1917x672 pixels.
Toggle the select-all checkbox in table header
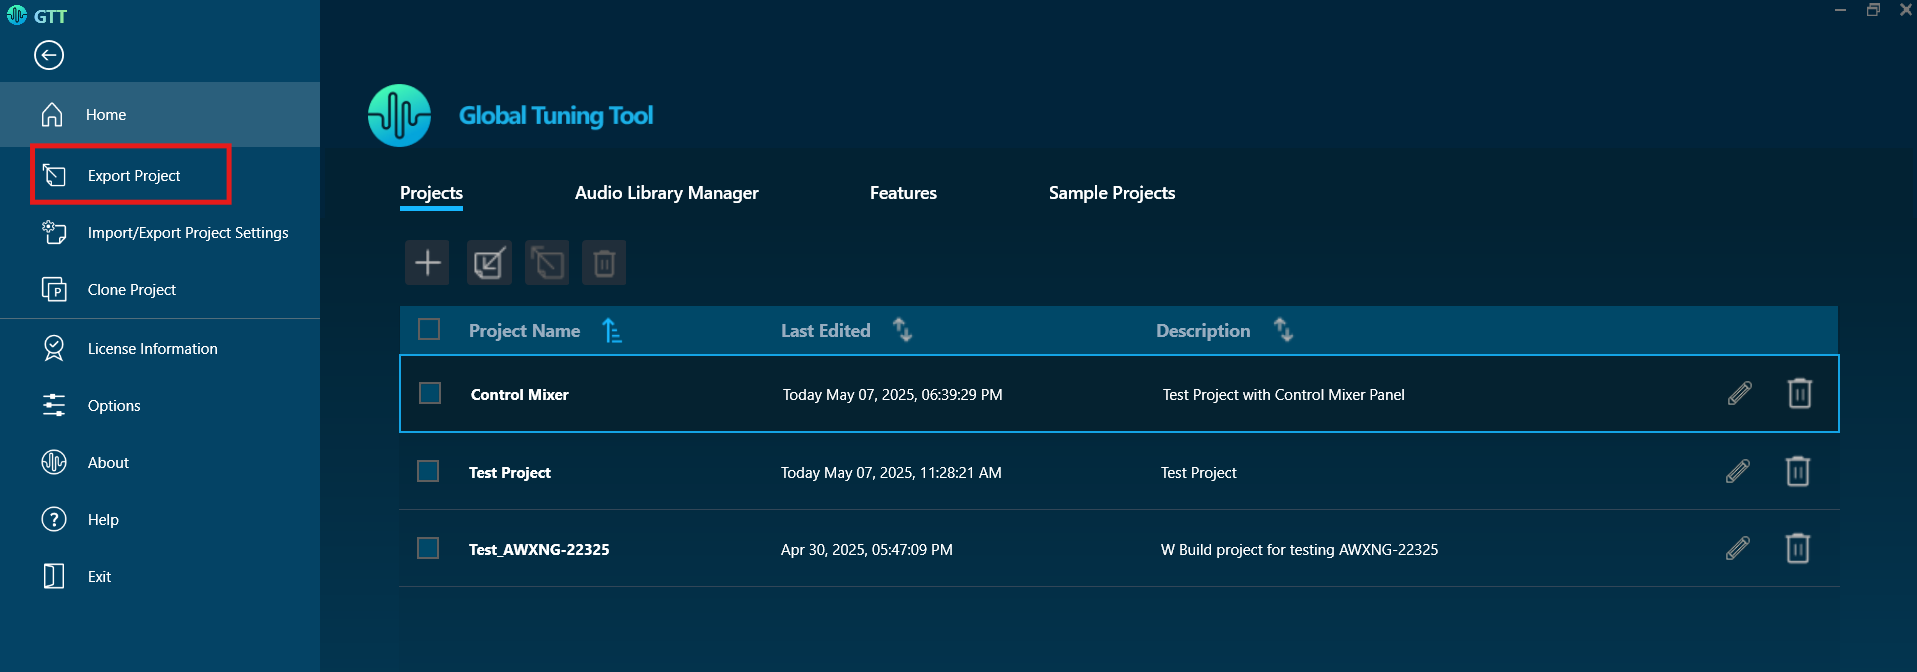coord(429,330)
